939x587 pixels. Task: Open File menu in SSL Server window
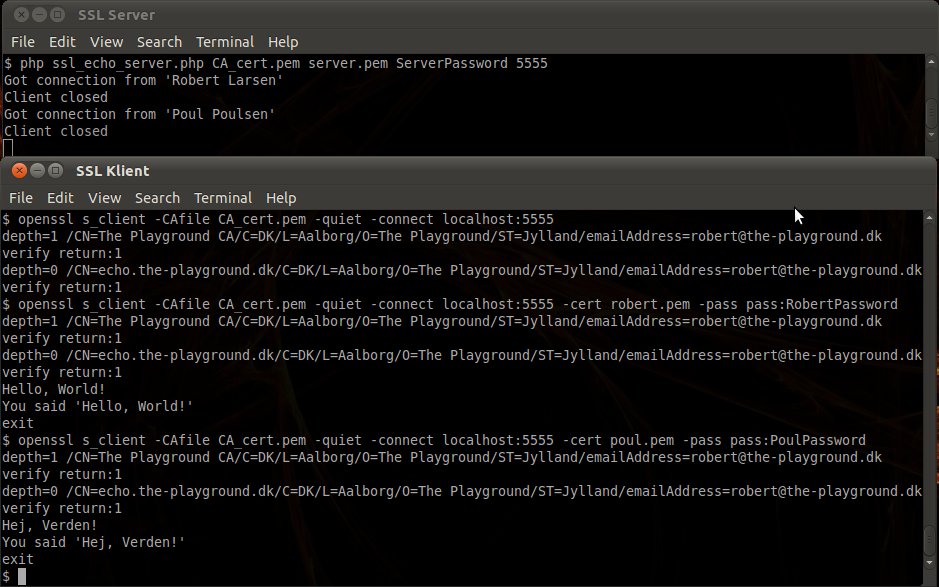[x=23, y=42]
